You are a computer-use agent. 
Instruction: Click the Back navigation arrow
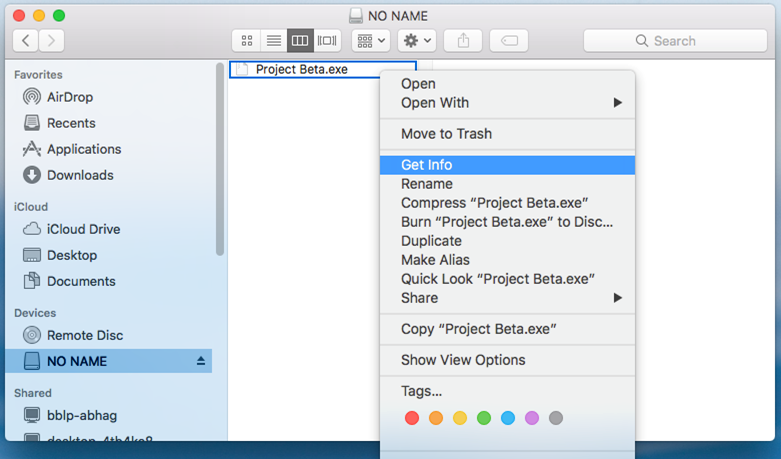(26, 41)
